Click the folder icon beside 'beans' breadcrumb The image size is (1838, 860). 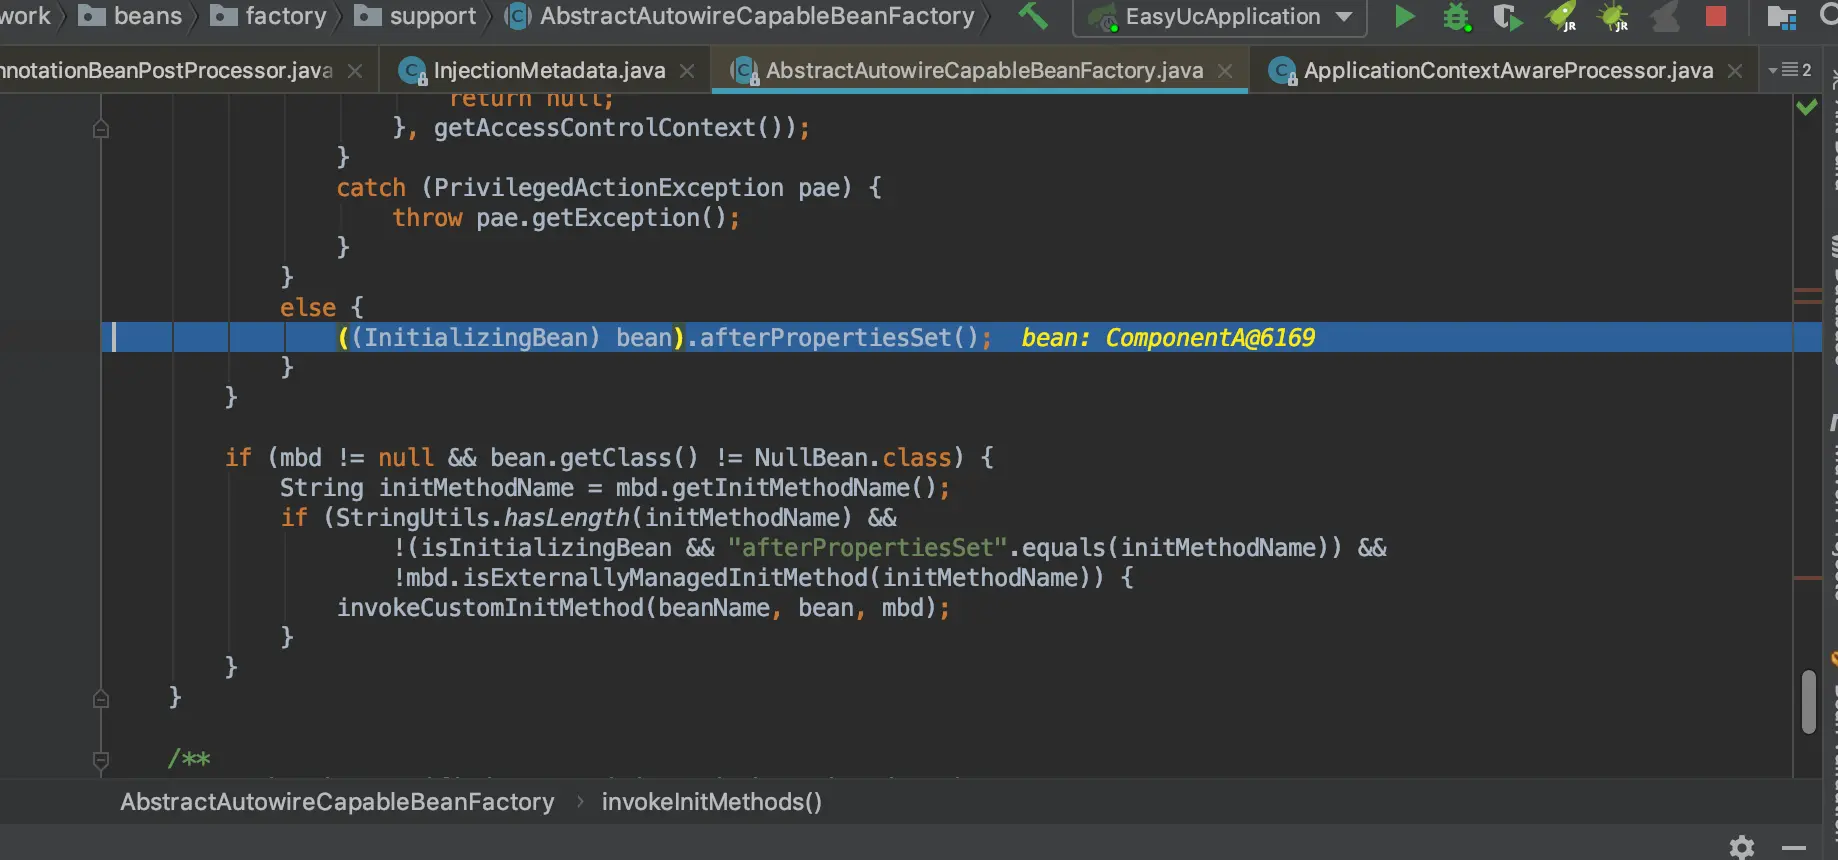pyautogui.click(x=92, y=16)
